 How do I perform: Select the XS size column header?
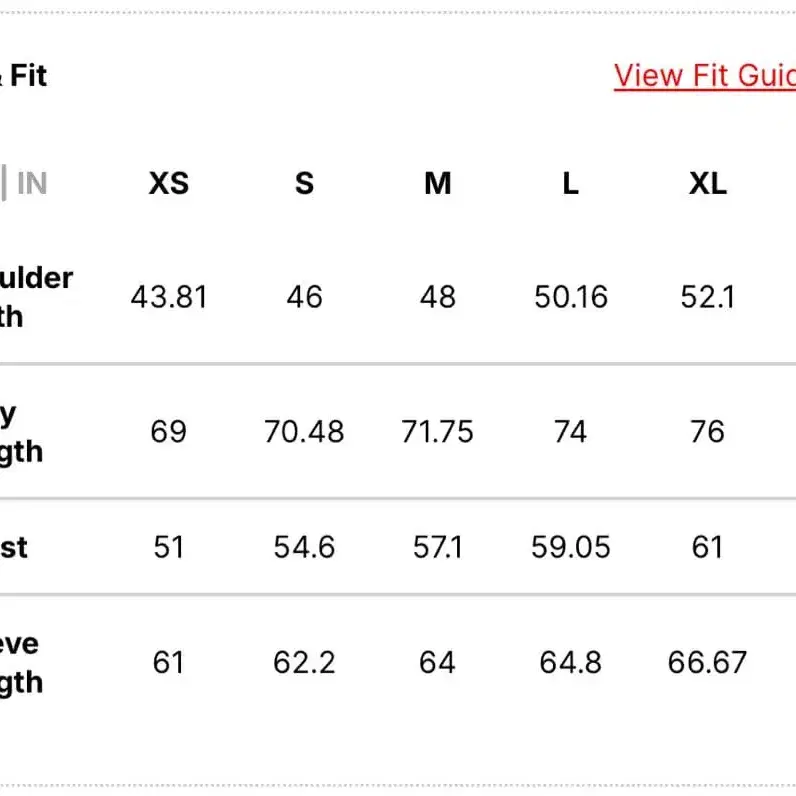[x=168, y=183]
